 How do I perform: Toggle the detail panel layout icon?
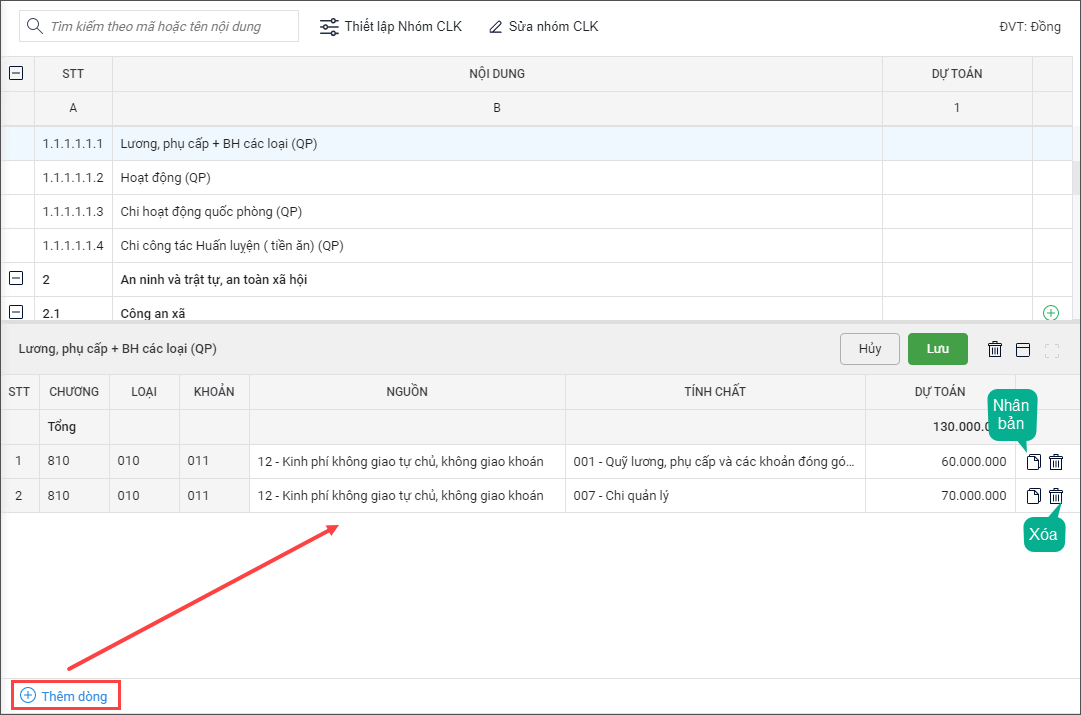[1022, 349]
